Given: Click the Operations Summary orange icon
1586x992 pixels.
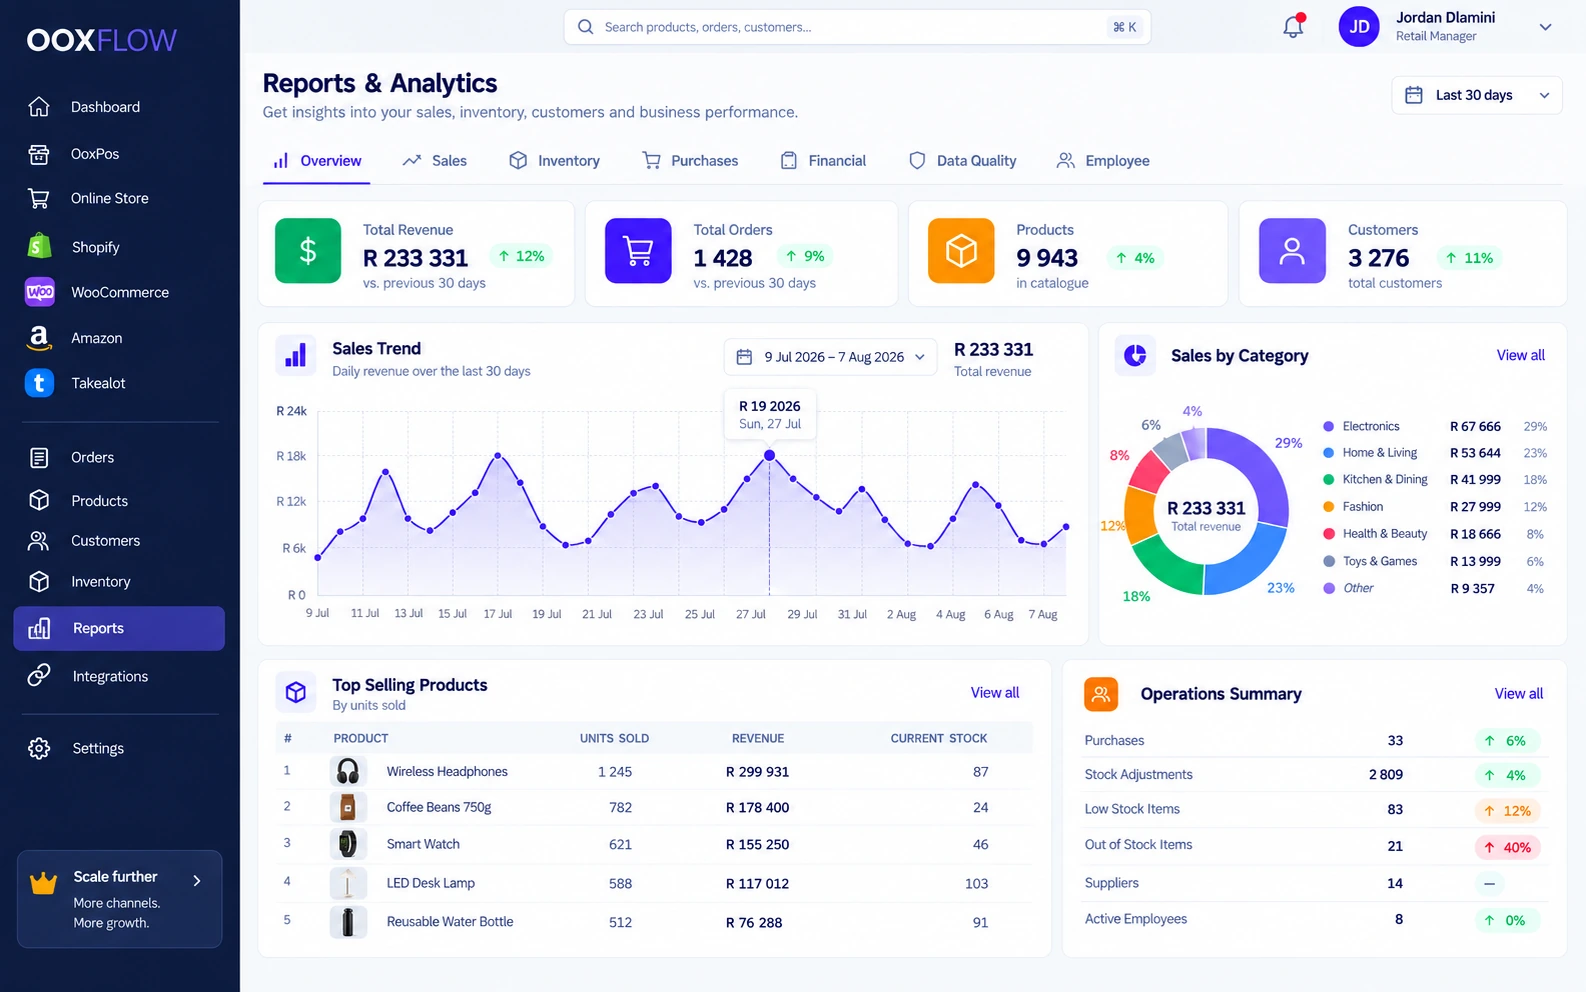Looking at the screenshot, I should 1101,694.
